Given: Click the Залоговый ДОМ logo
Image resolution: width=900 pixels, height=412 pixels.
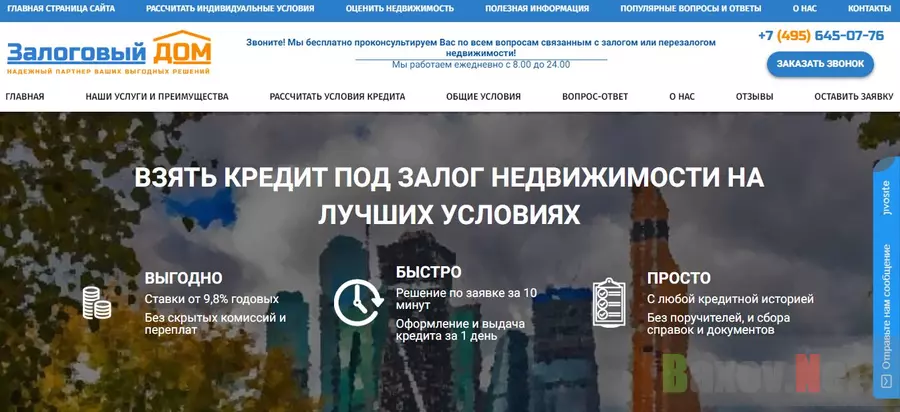Looking at the screenshot, I should click(109, 53).
